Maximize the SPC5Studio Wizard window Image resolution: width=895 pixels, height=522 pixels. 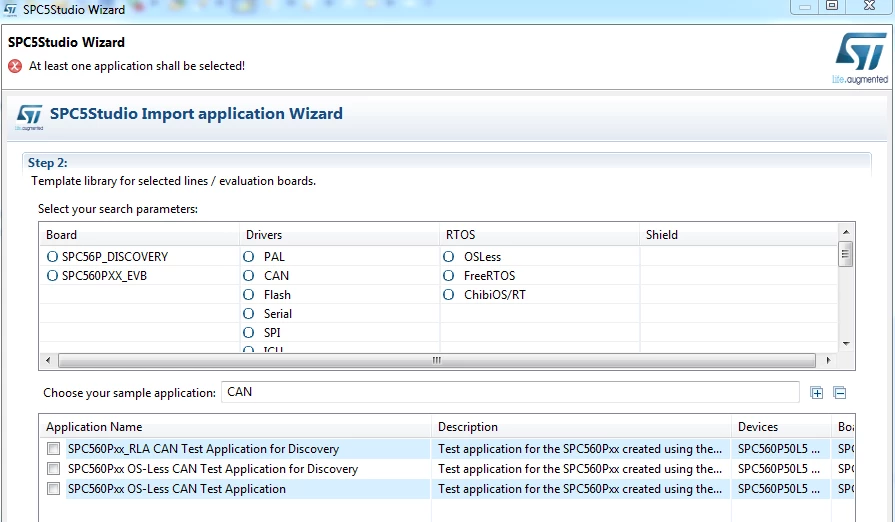pos(832,6)
